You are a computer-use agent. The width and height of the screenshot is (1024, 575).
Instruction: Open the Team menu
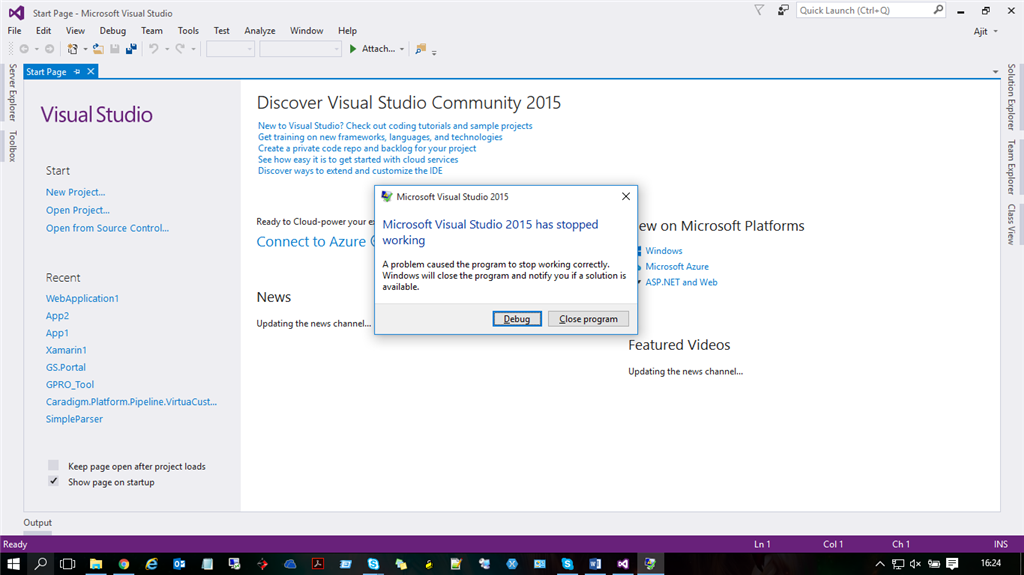coord(152,31)
